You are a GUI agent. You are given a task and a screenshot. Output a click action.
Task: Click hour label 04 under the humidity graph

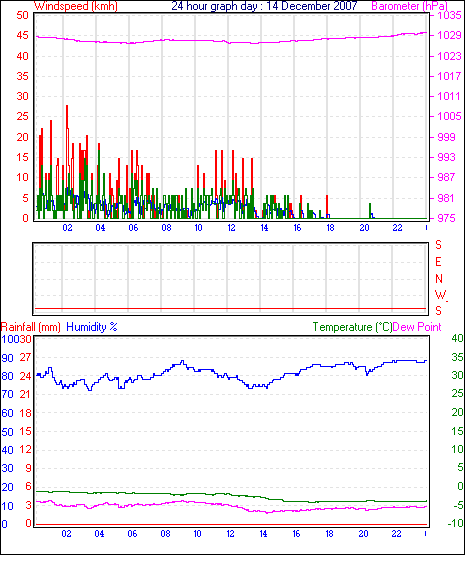99,534
